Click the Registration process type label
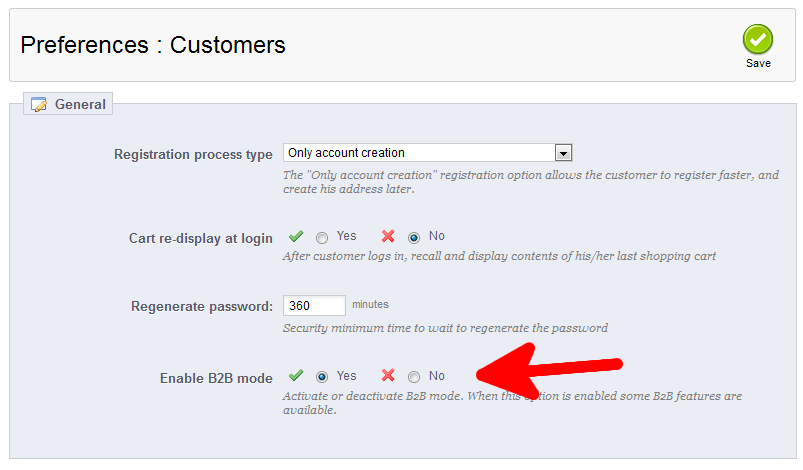This screenshot has width=803, height=470. click(193, 154)
